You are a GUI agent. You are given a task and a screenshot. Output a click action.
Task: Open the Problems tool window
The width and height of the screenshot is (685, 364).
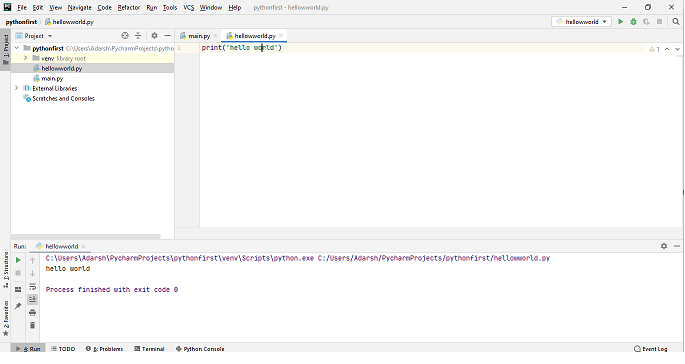tap(104, 349)
